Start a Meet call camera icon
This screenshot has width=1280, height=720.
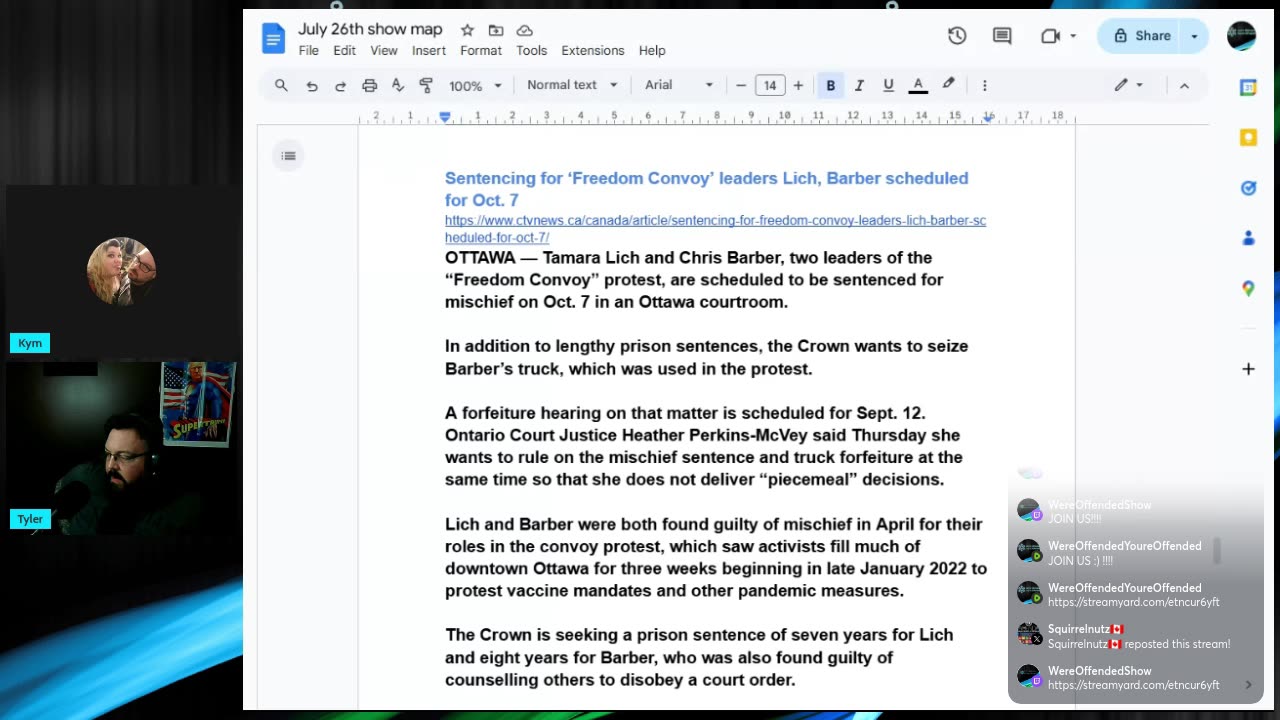(x=1050, y=36)
